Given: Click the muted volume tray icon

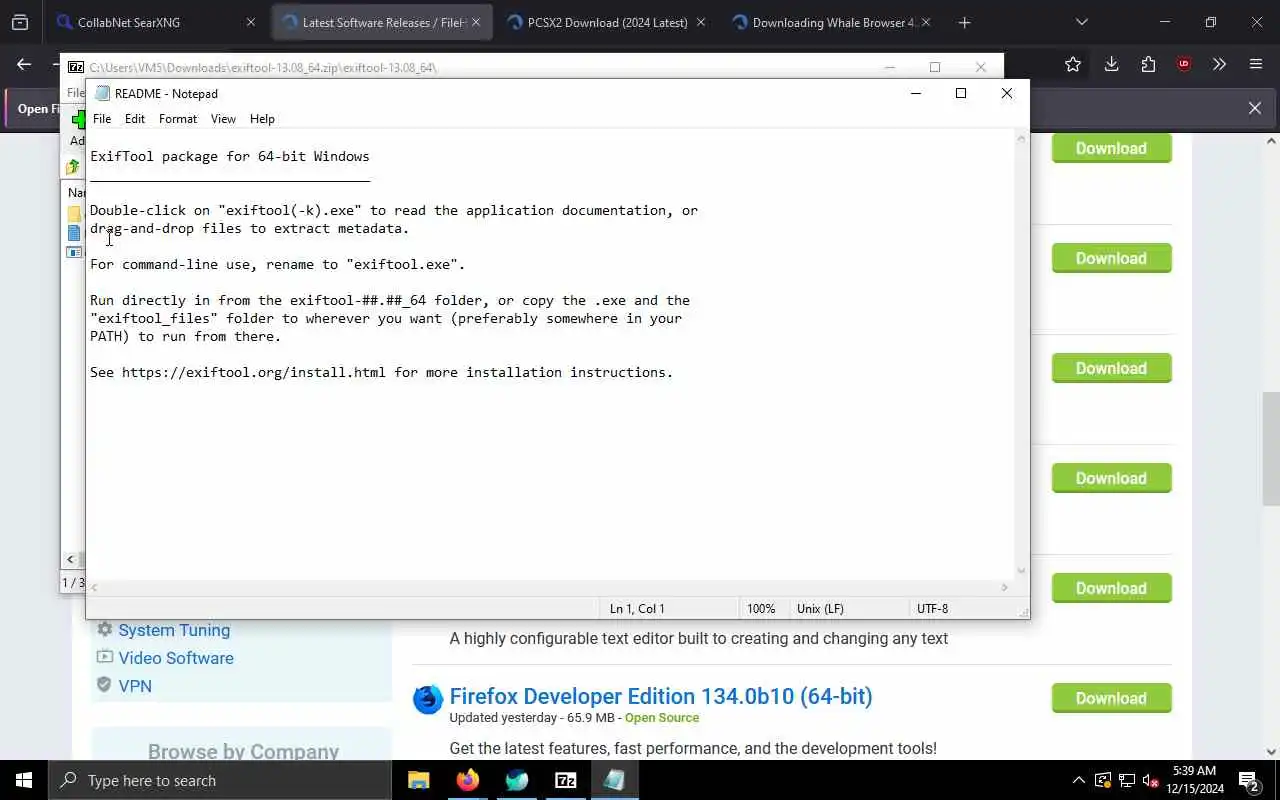Looking at the screenshot, I should pyautogui.click(x=1150, y=780).
